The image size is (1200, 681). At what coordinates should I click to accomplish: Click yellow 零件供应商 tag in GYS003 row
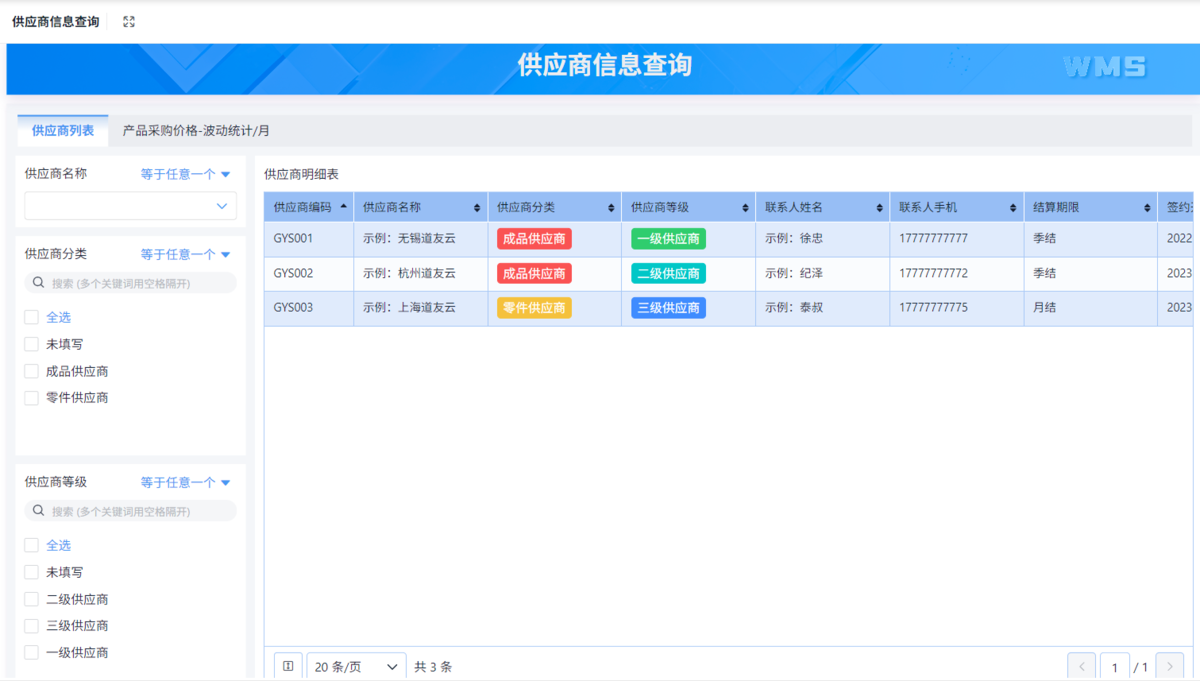pos(534,308)
